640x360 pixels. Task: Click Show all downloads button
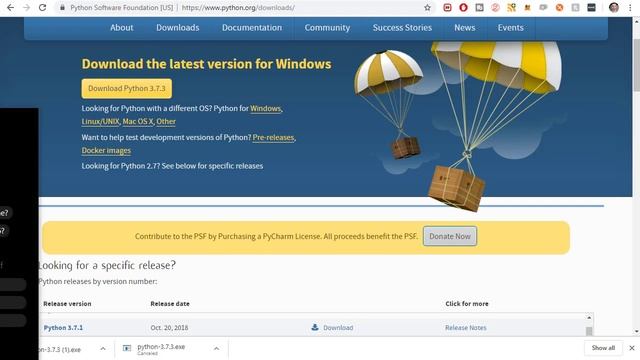603,348
